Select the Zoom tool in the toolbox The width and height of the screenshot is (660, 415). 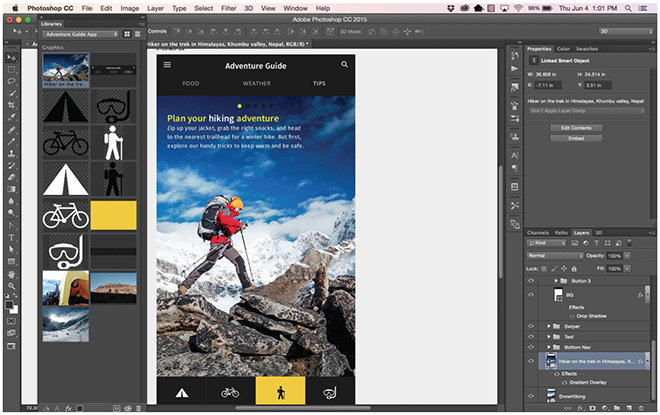pyautogui.click(x=11, y=286)
